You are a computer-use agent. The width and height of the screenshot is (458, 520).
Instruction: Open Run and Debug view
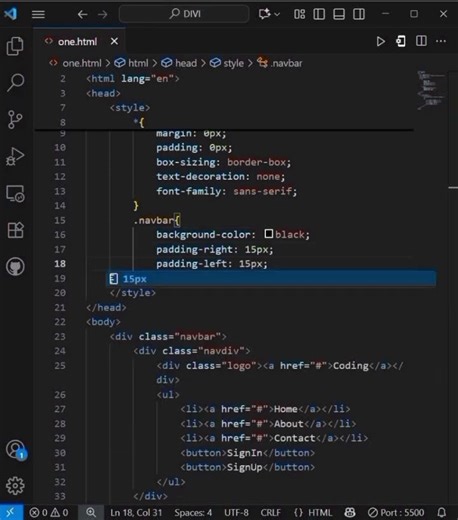(15, 156)
